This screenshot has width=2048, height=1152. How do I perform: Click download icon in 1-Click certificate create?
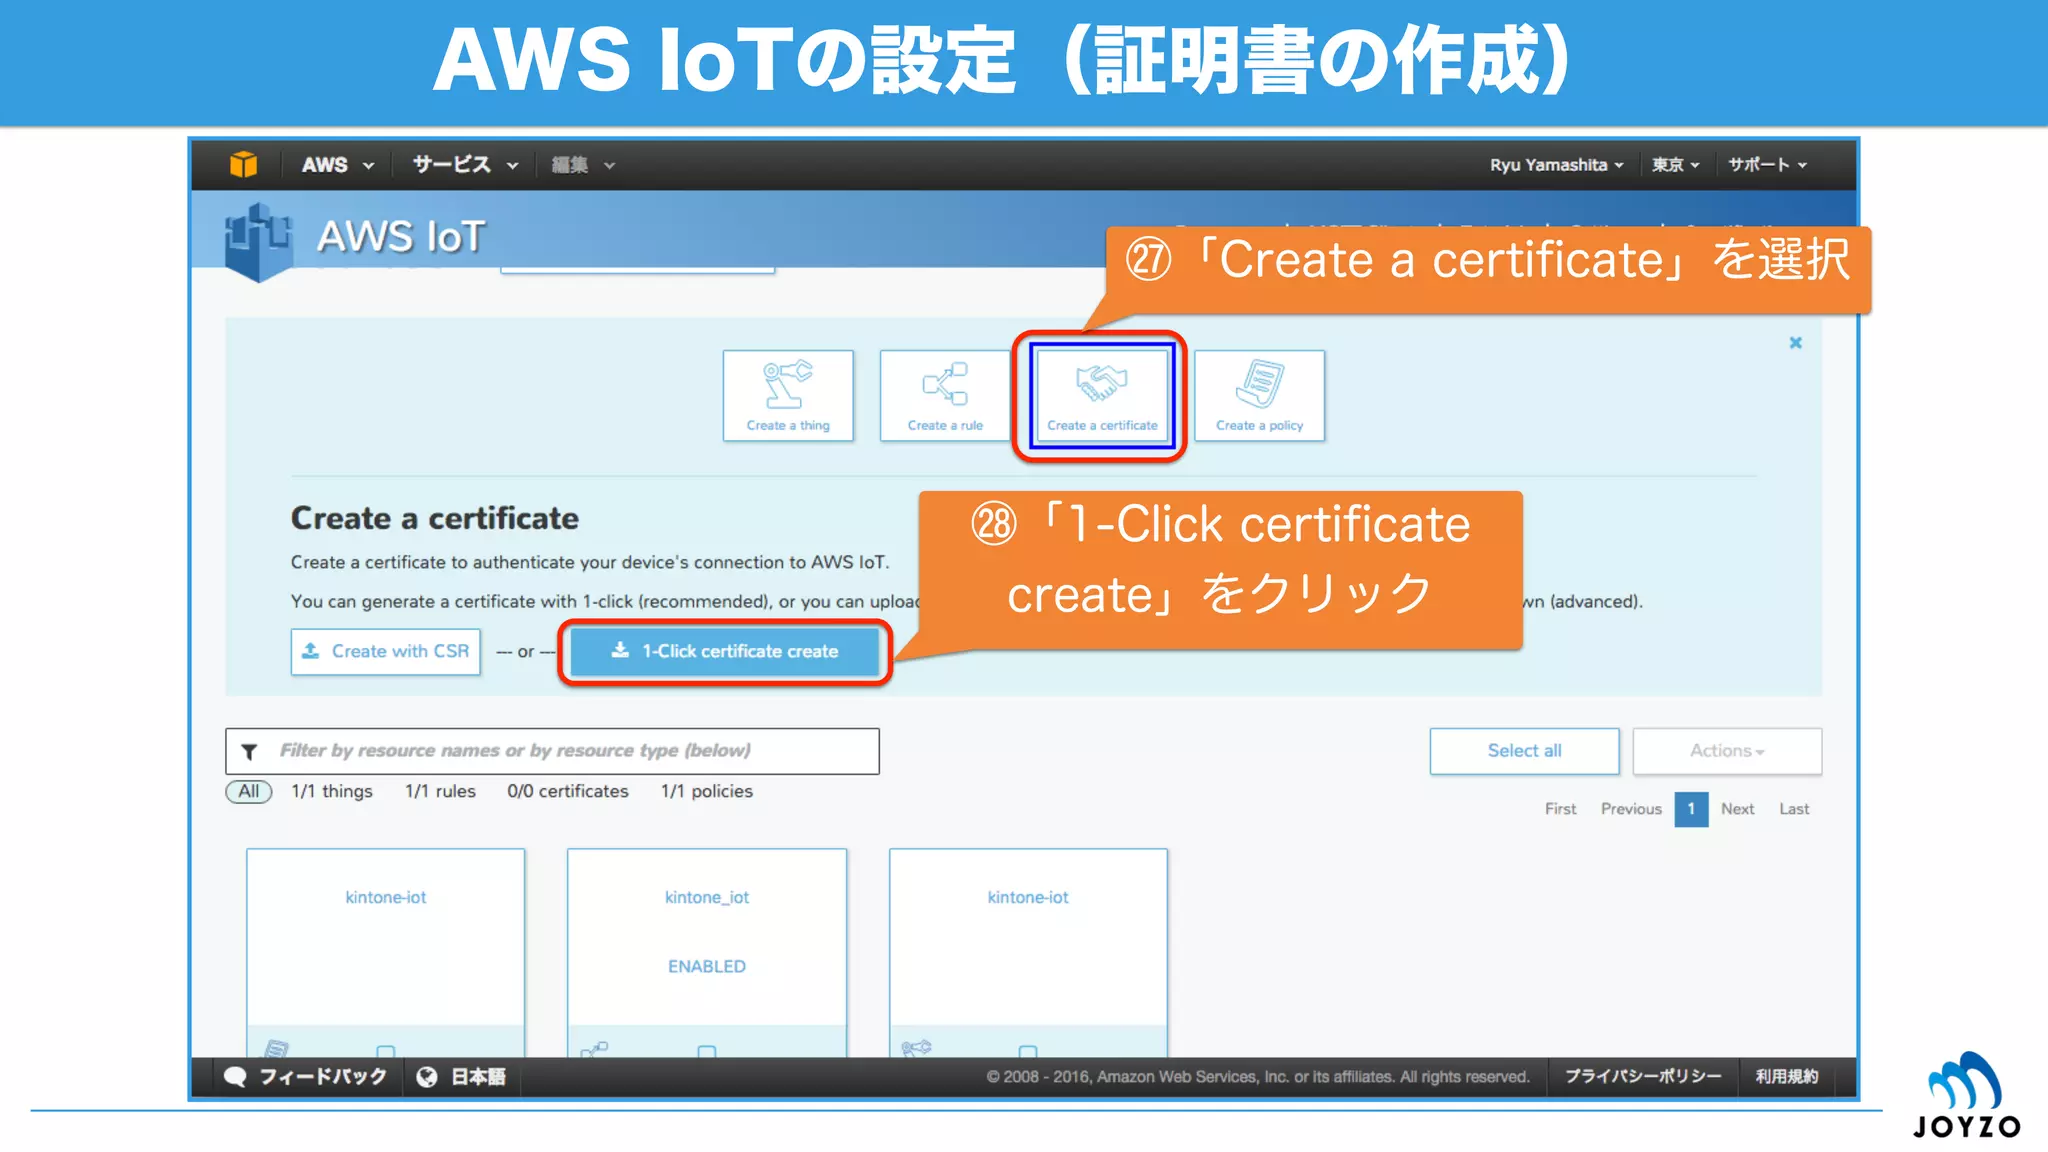(620, 650)
